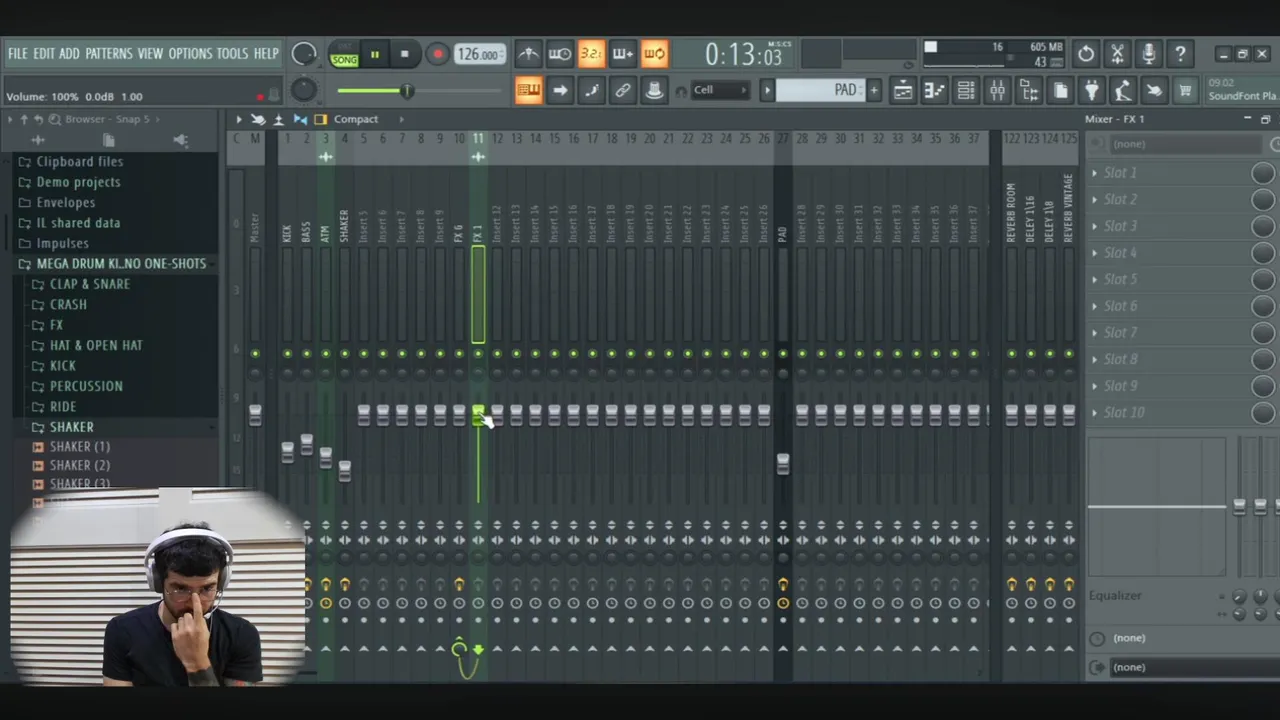The width and height of the screenshot is (1280, 720).
Task: Toggle the metronome icon
Action: 528,54
